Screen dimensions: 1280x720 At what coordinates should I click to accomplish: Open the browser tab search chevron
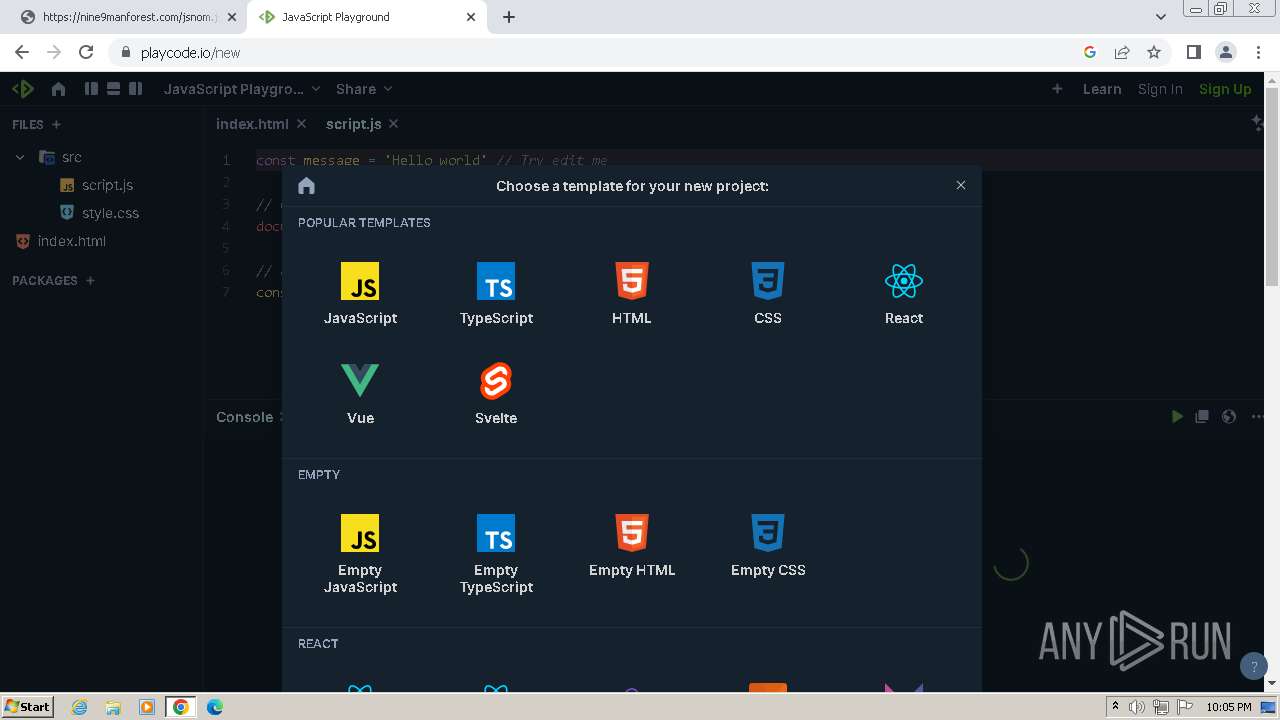pyautogui.click(x=1160, y=17)
